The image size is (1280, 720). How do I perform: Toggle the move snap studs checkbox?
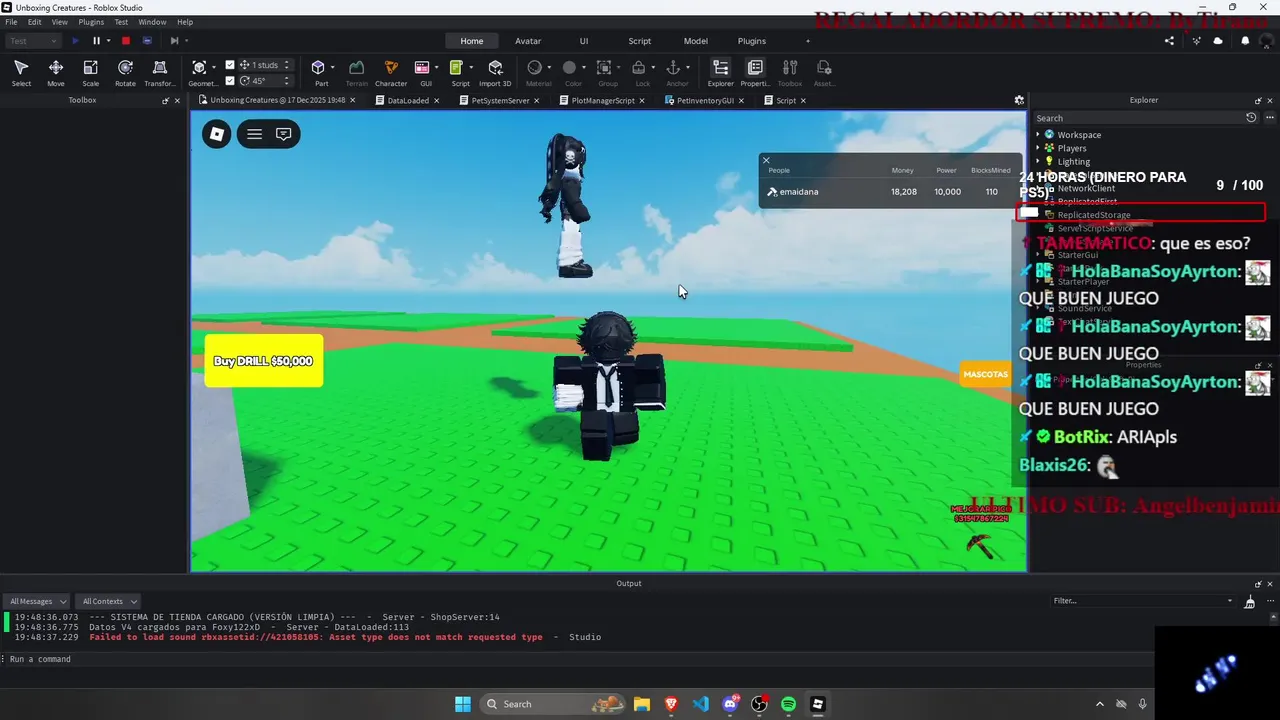point(230,65)
